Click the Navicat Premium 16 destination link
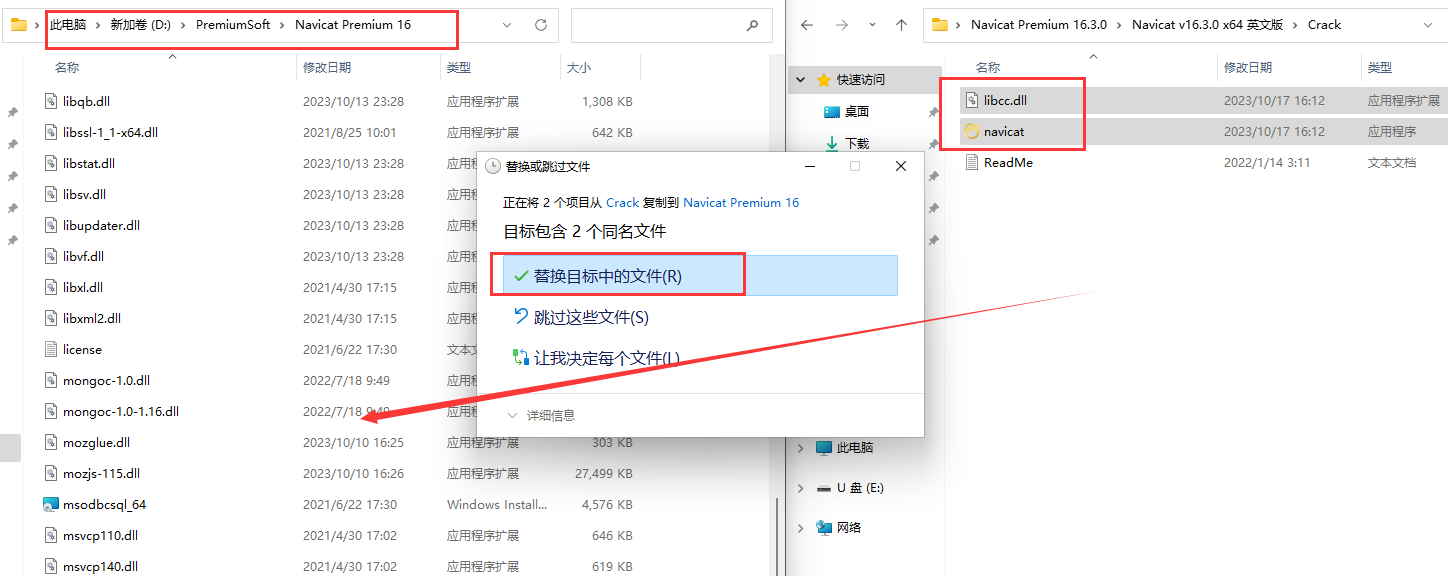This screenshot has width=1448, height=576. click(x=741, y=202)
